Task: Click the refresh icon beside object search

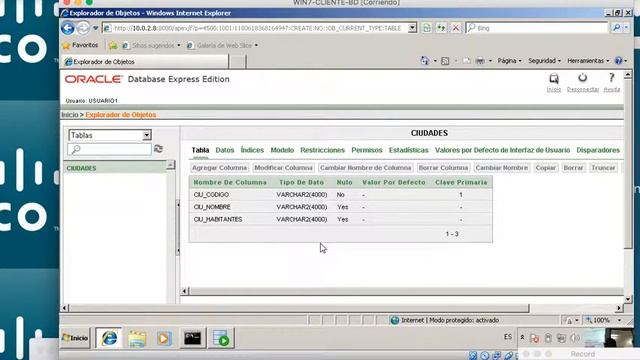Action: click(x=158, y=149)
